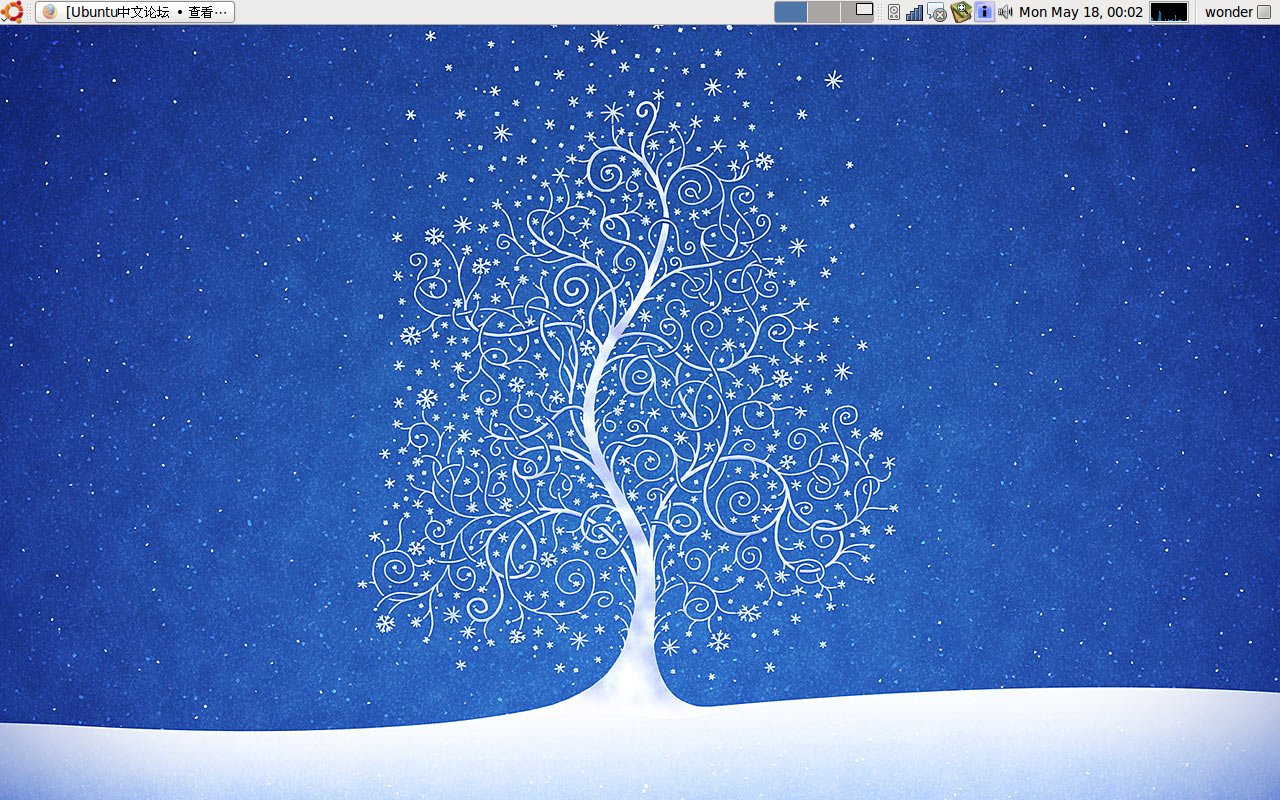Switch to the second workspace
Image resolution: width=1280 pixels, height=800 pixels.
[824, 12]
